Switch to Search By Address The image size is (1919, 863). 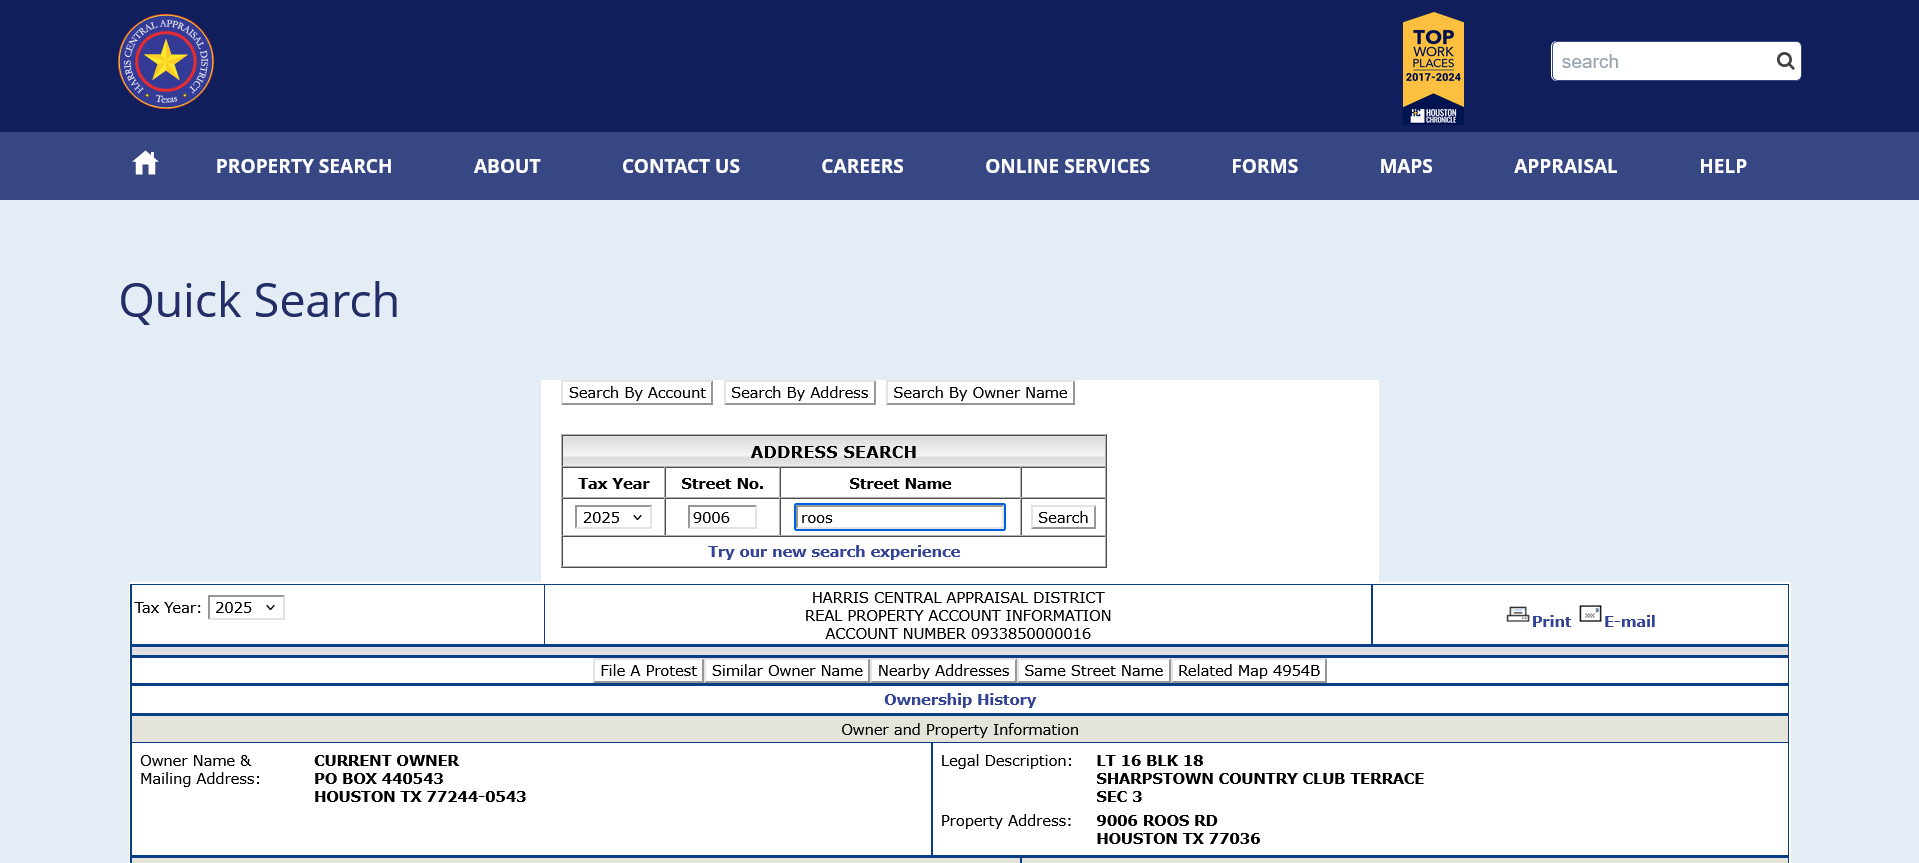tap(799, 393)
